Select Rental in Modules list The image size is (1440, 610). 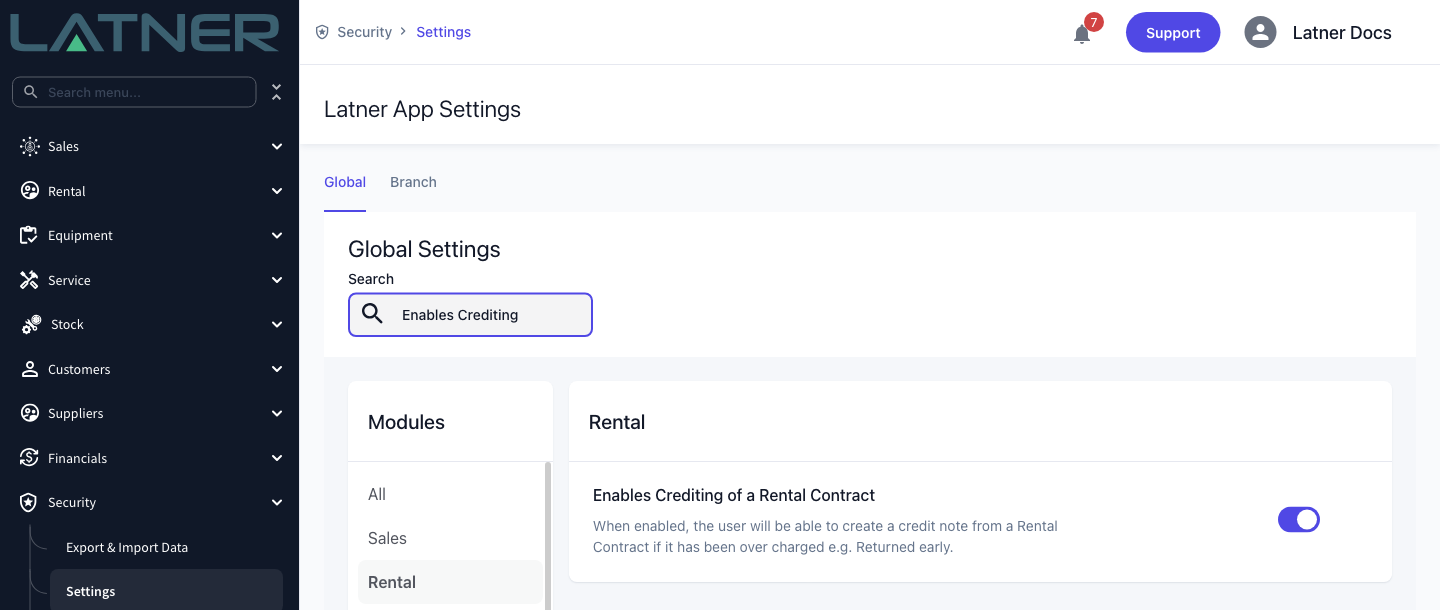(x=450, y=582)
